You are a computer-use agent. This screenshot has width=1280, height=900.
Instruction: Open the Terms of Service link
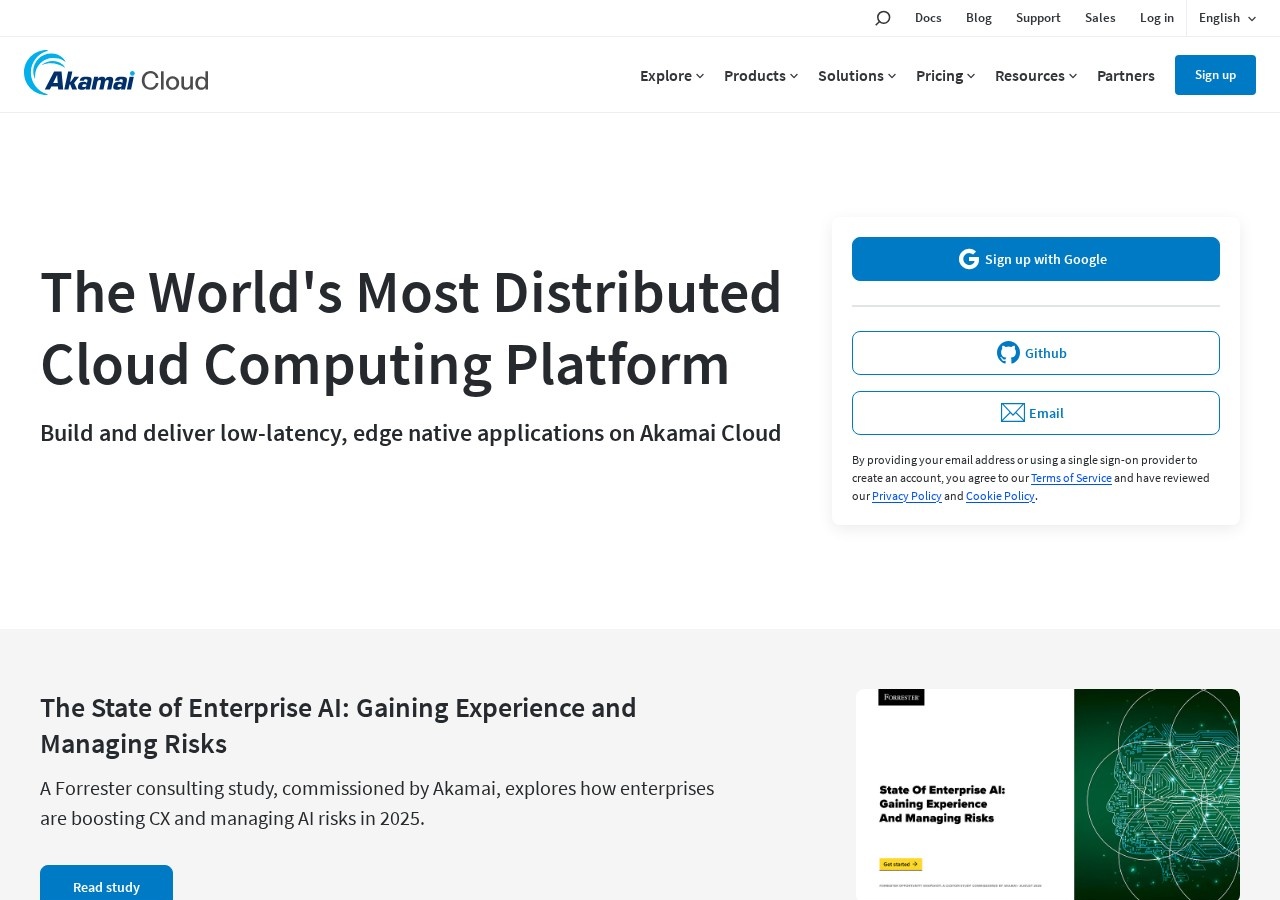[1071, 478]
